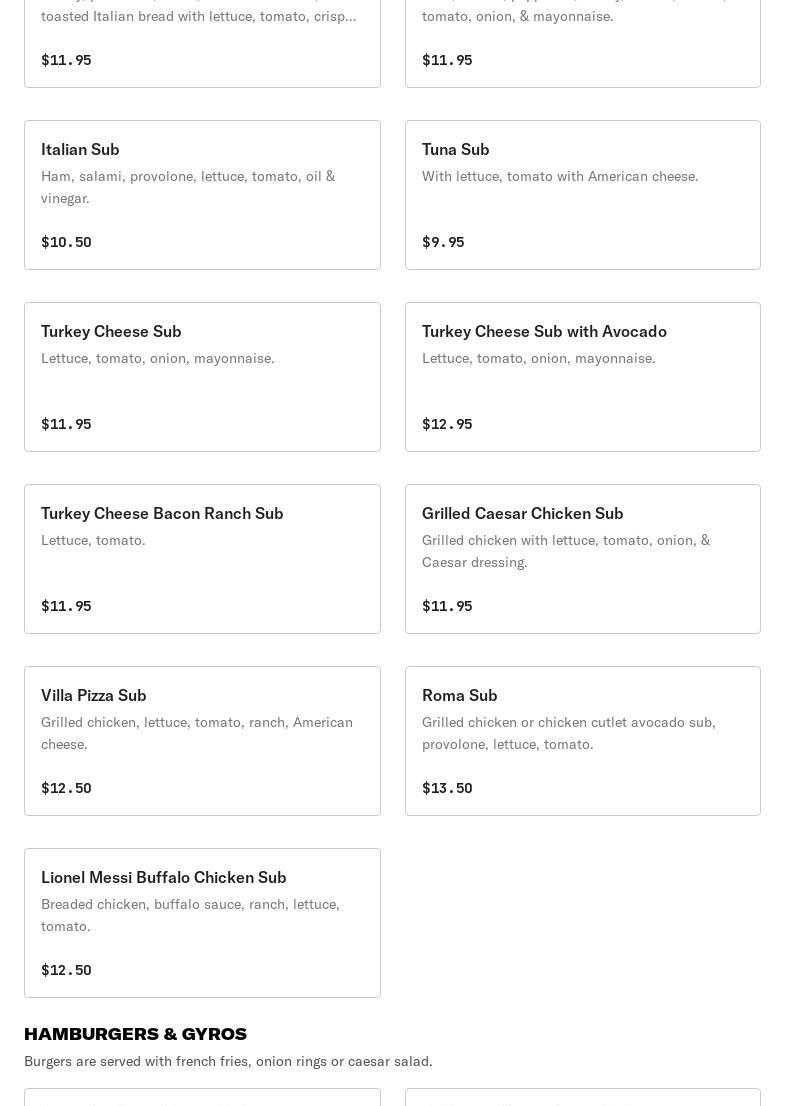Click the $9.95 price on Tuna Sub
785x1106 pixels.
(443, 242)
